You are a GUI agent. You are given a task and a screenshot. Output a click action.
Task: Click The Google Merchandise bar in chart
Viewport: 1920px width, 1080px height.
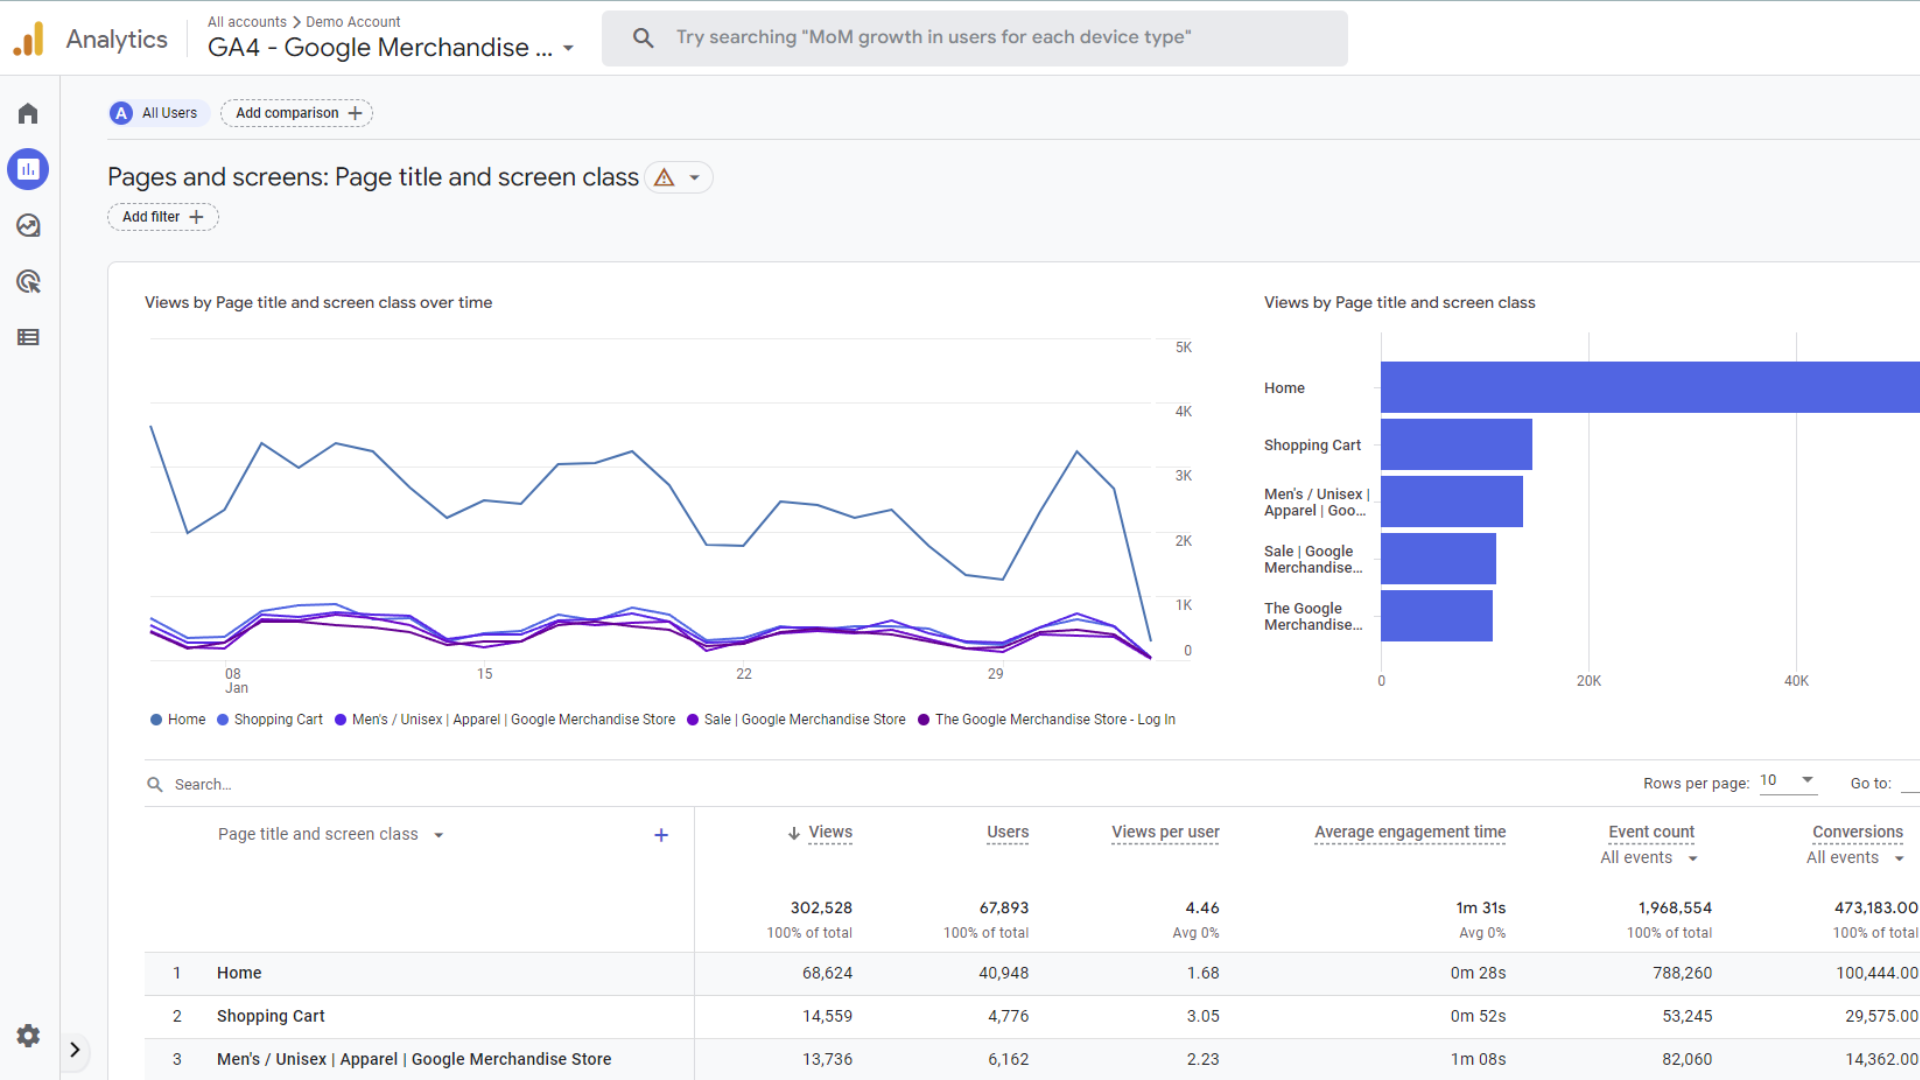1436,615
